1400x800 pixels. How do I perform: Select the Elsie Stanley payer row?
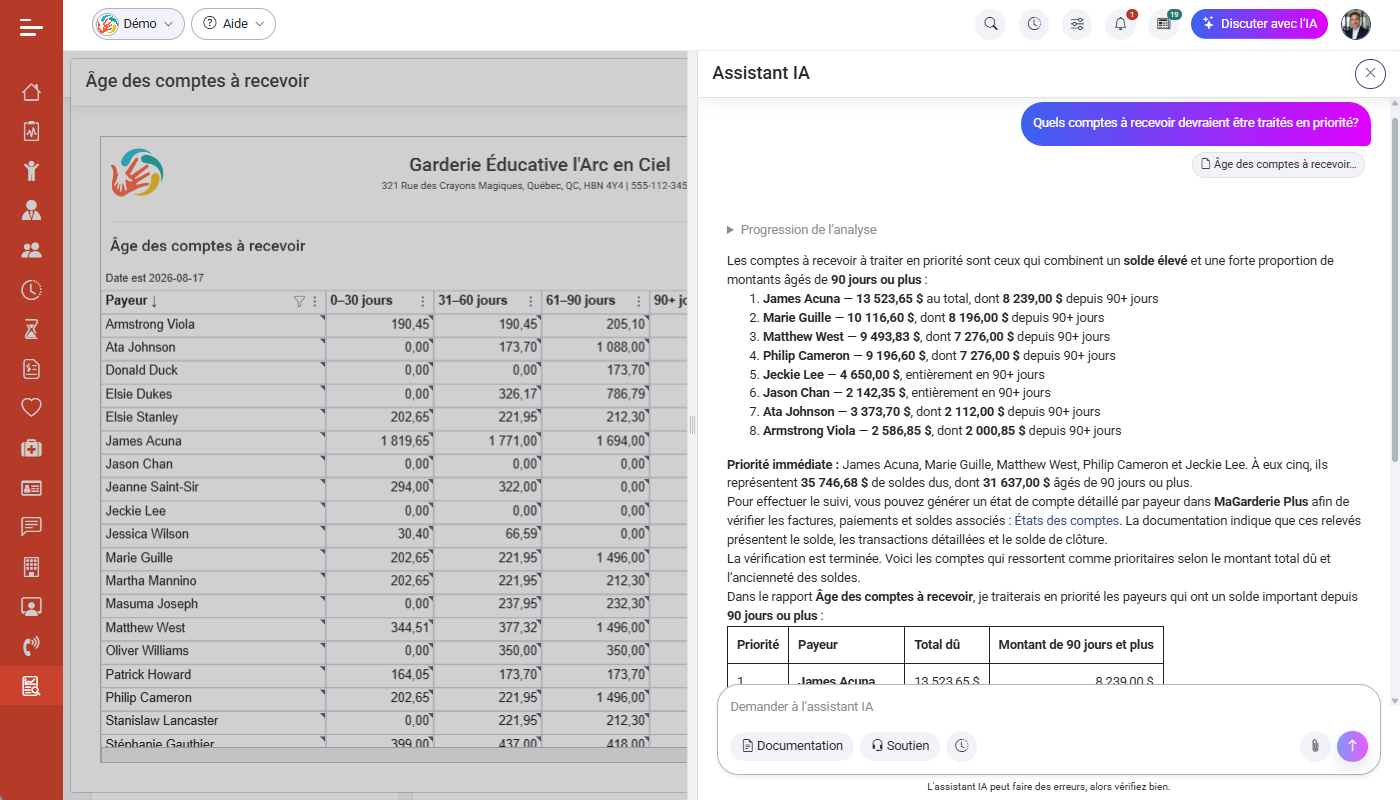pos(394,417)
